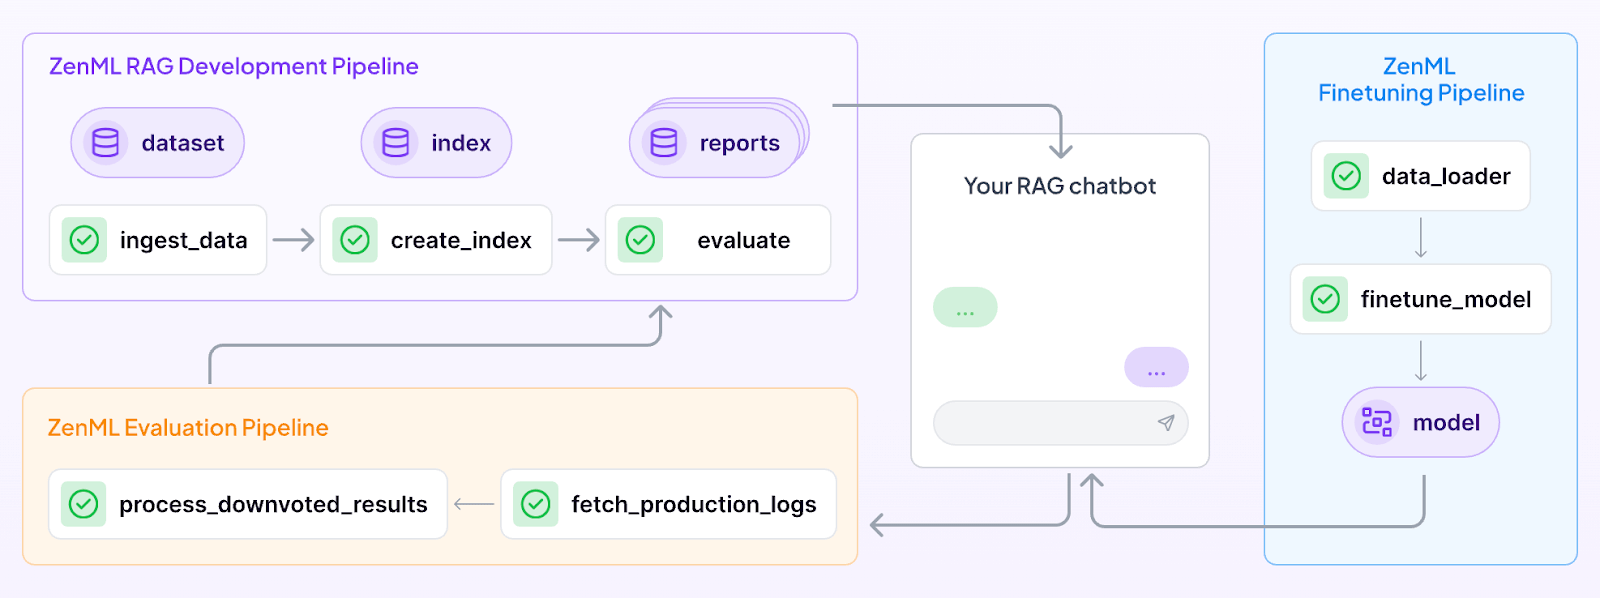Select the ZenML Evaluation Pipeline title
1600x598 pixels.
click(x=188, y=428)
